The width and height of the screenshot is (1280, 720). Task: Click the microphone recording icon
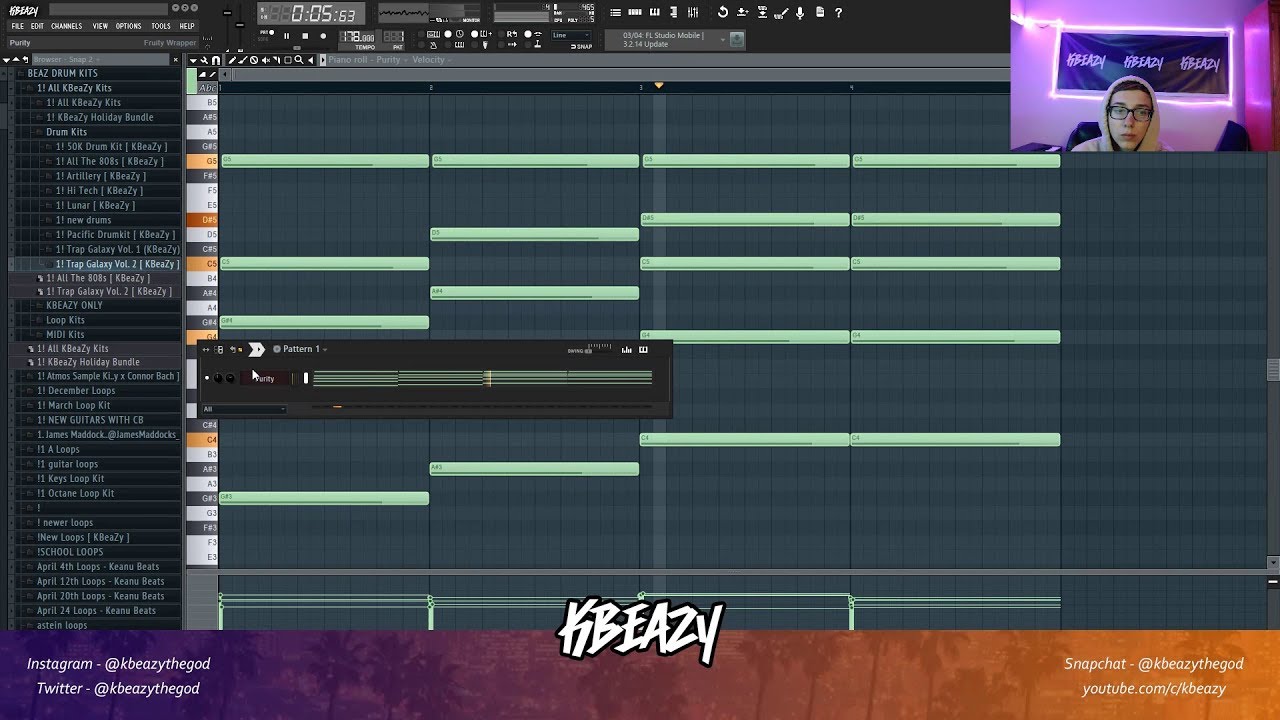800,12
